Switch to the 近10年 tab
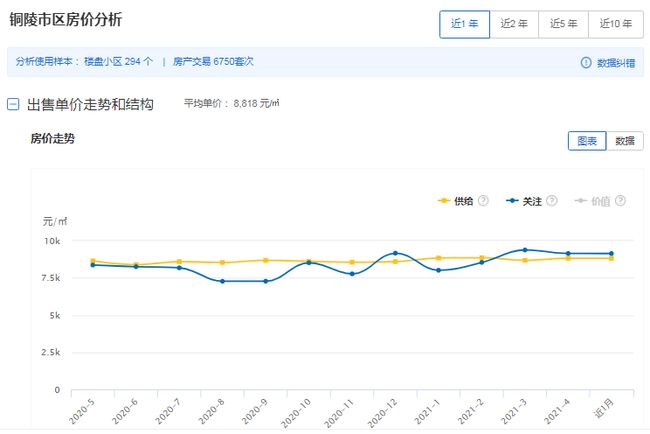 [616, 24]
